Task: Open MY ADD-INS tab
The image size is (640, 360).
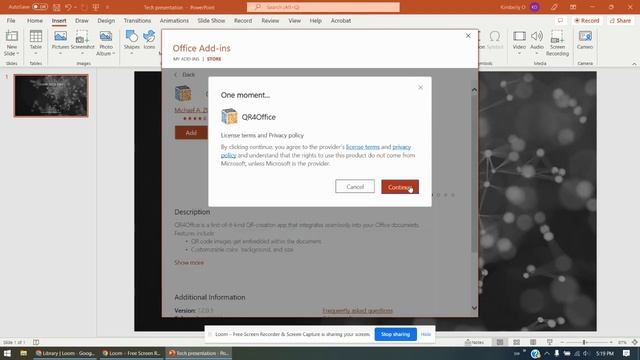Action: 186,59
